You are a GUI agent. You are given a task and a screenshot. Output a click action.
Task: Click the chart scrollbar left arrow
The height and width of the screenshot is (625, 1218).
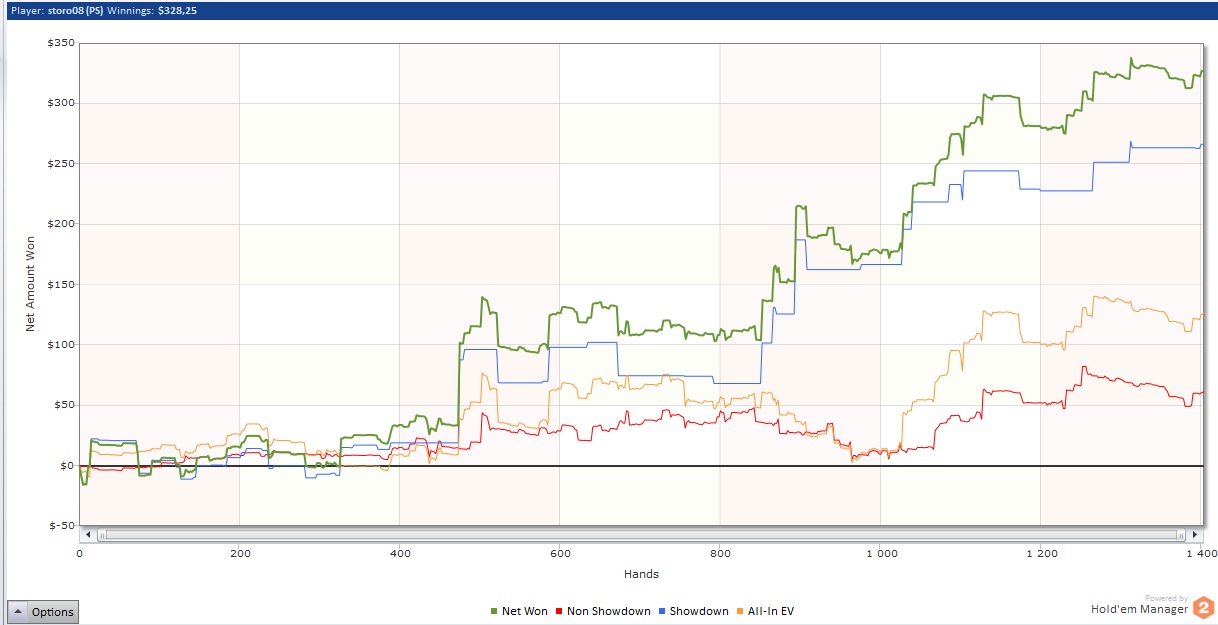[88, 535]
